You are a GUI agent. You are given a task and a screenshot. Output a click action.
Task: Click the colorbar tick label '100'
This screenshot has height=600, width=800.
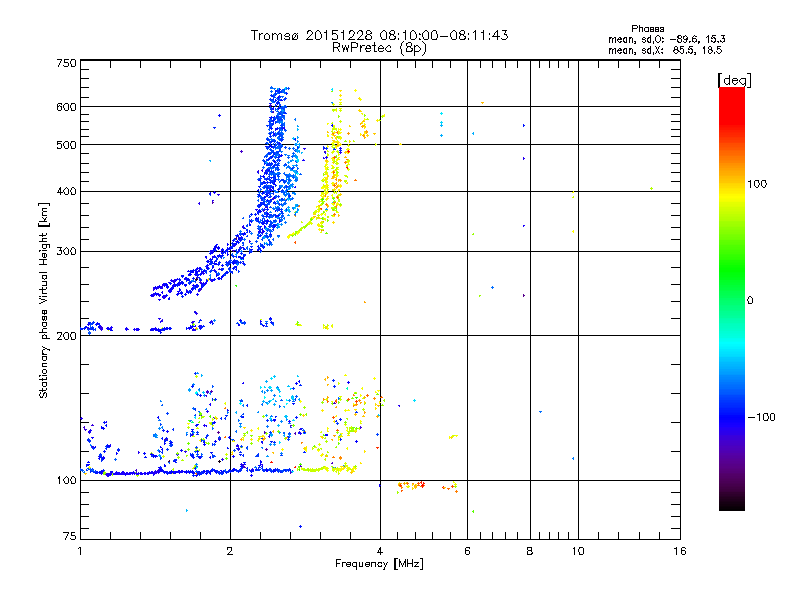757,184
